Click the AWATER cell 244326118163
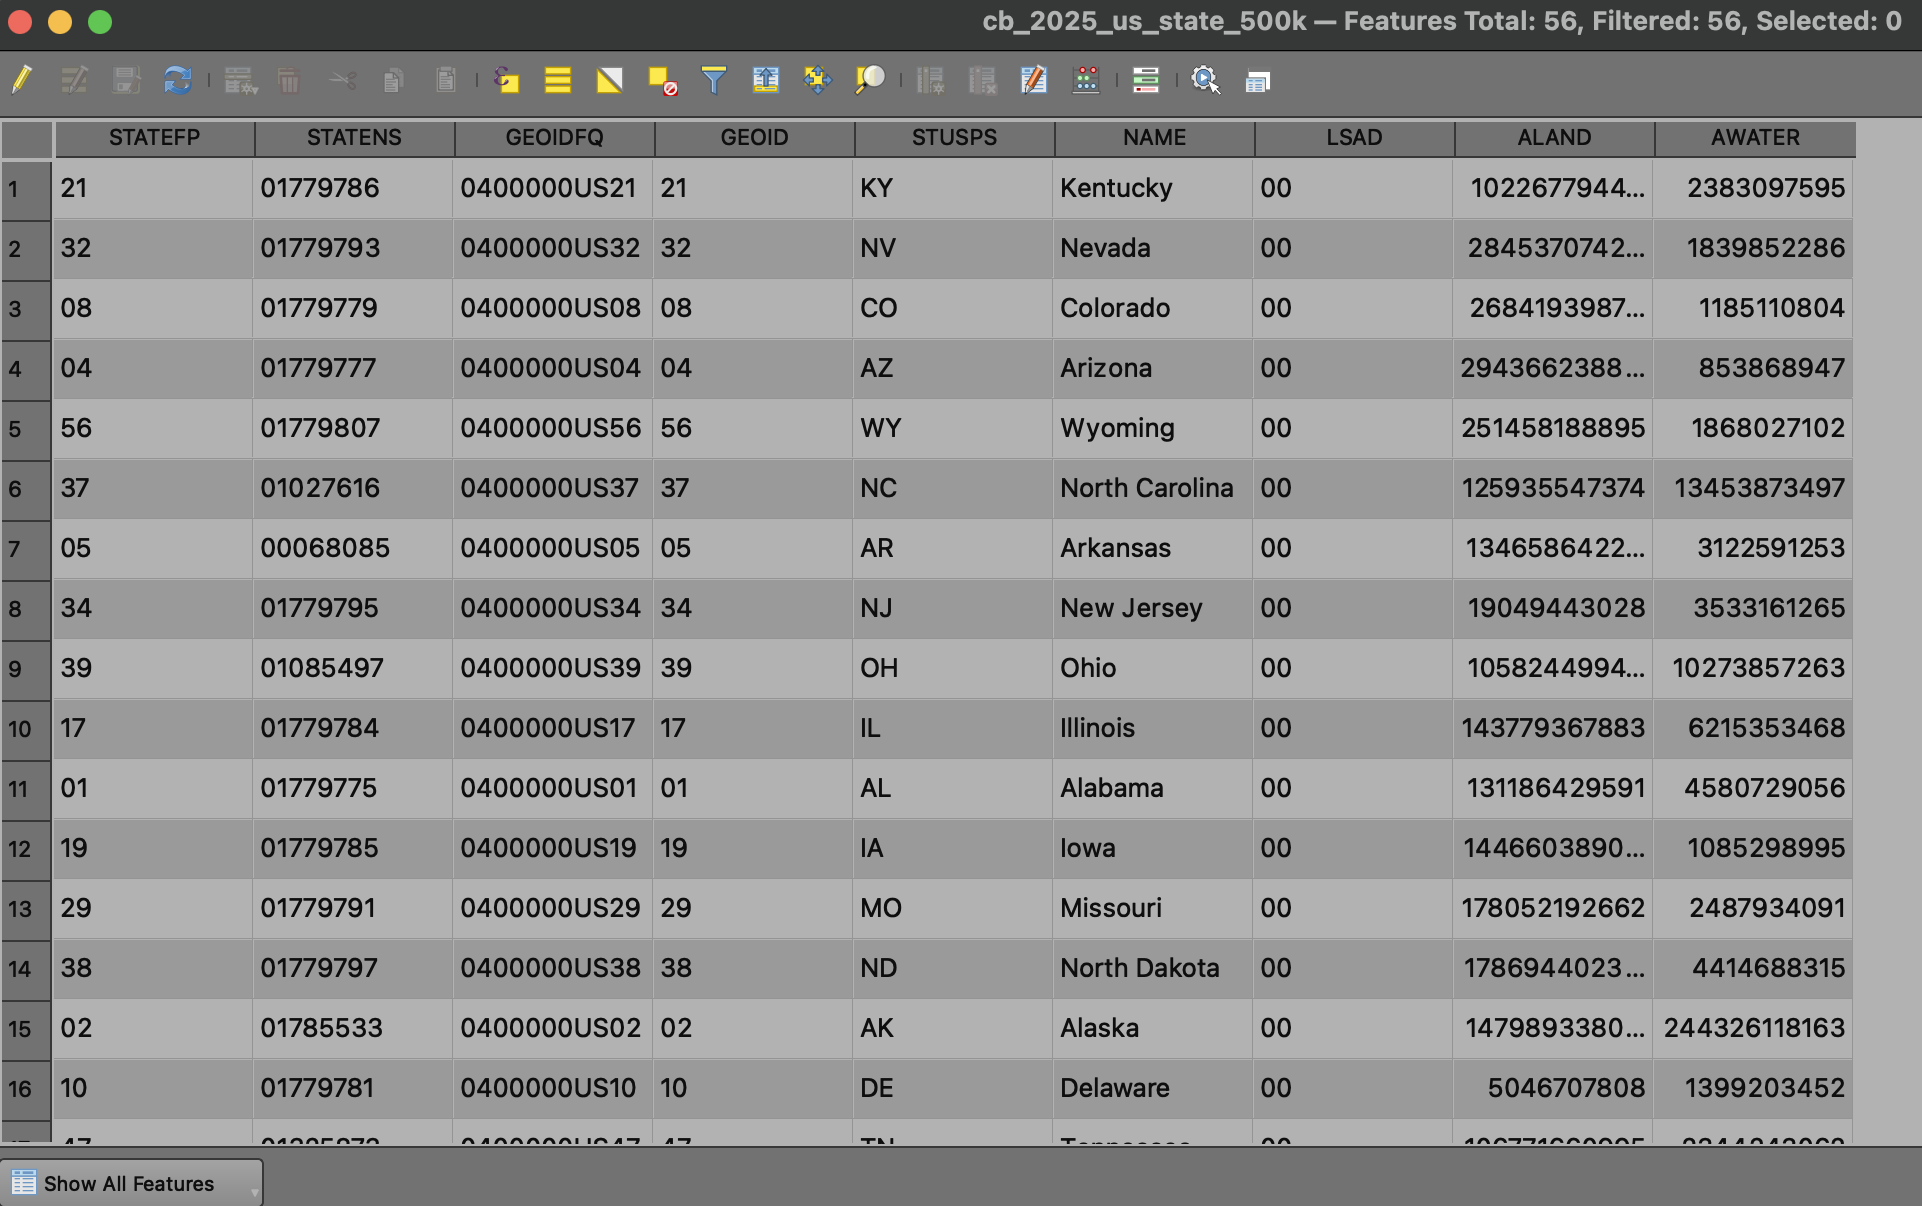Image resolution: width=1922 pixels, height=1206 pixels. (1753, 1028)
